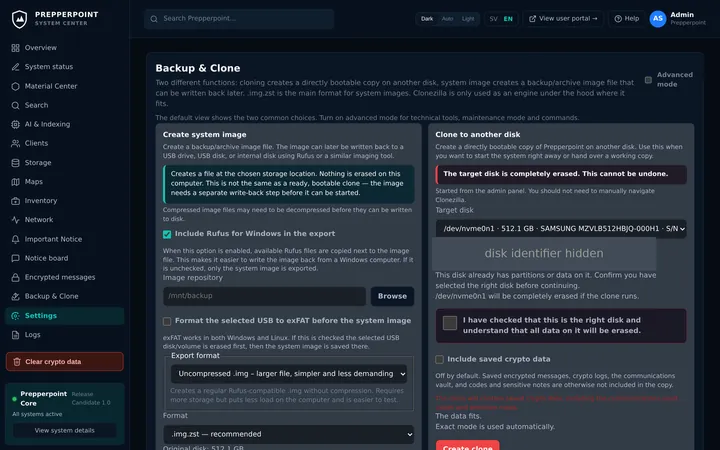Click the System status pencil icon
Image resolution: width=720 pixels, height=450 pixels.
pyautogui.click(x=15, y=67)
